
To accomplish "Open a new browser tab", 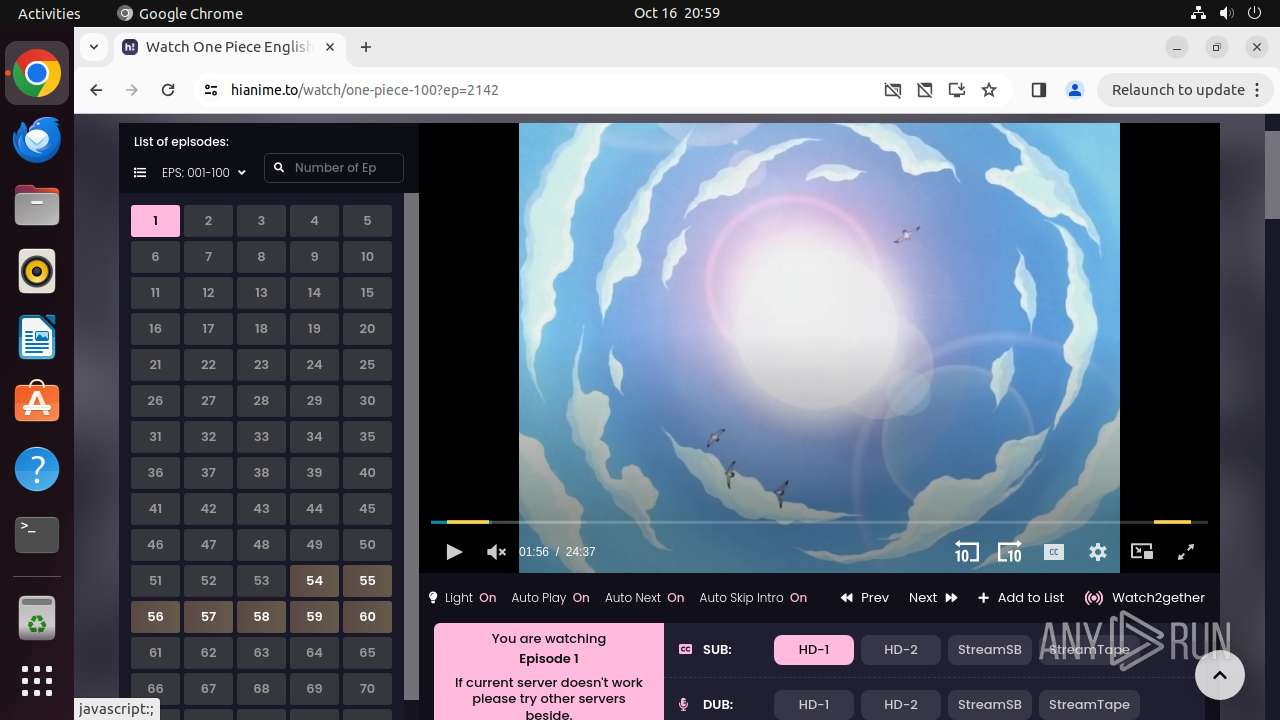I will click(x=366, y=47).
